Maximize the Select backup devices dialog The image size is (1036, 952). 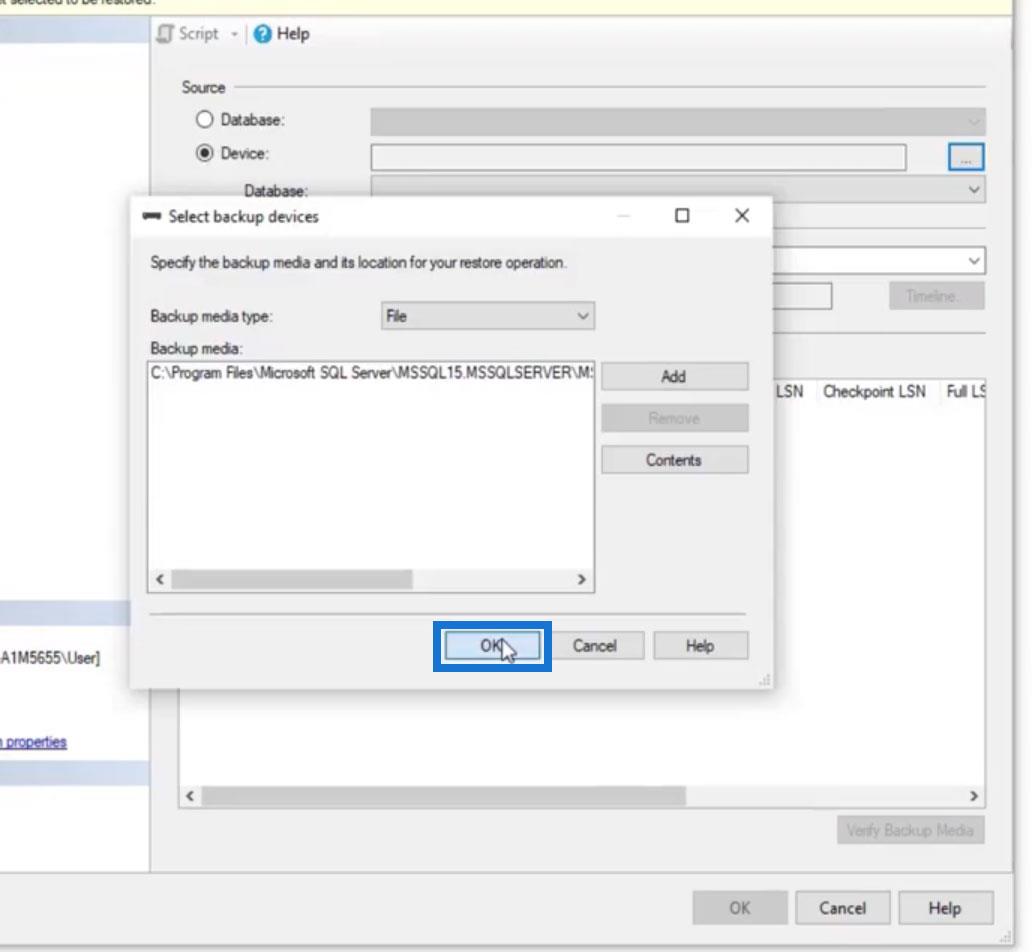click(x=682, y=216)
